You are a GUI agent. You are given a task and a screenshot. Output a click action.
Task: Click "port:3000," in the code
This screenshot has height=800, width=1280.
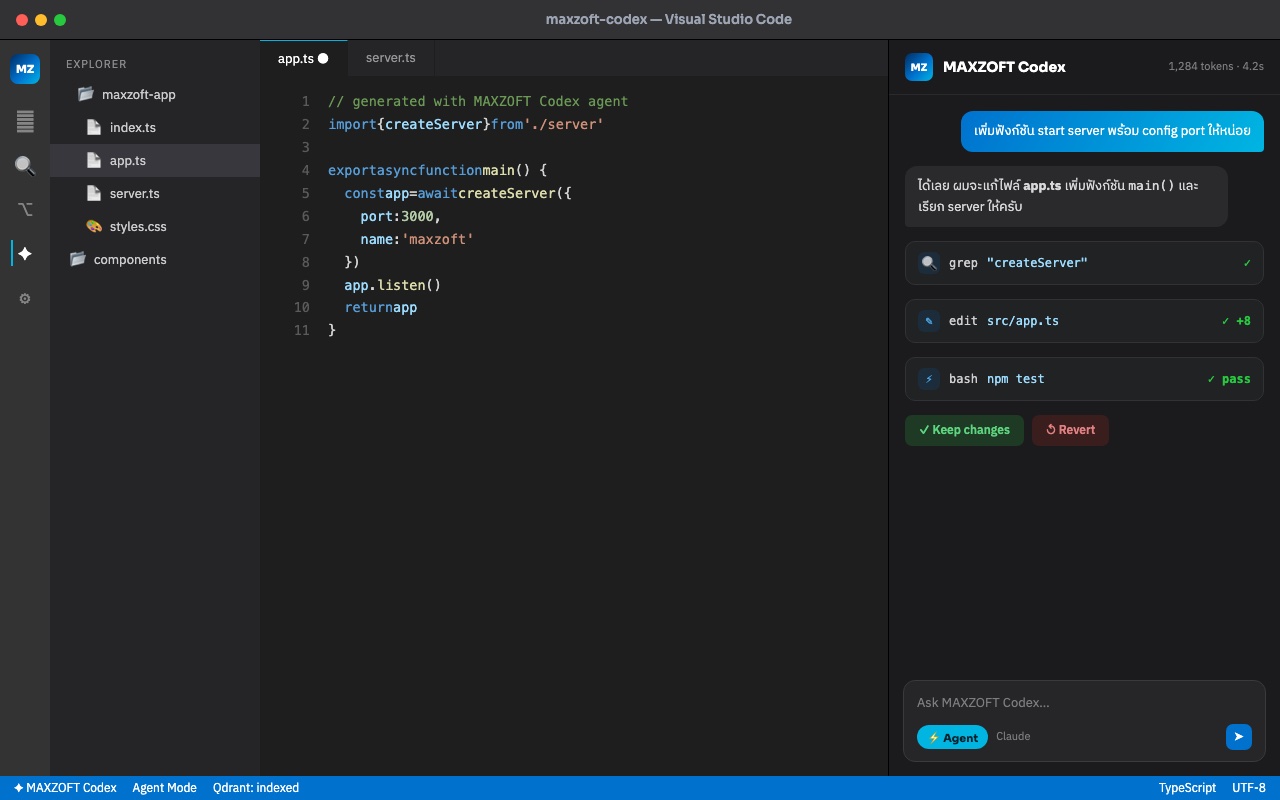click(x=401, y=216)
